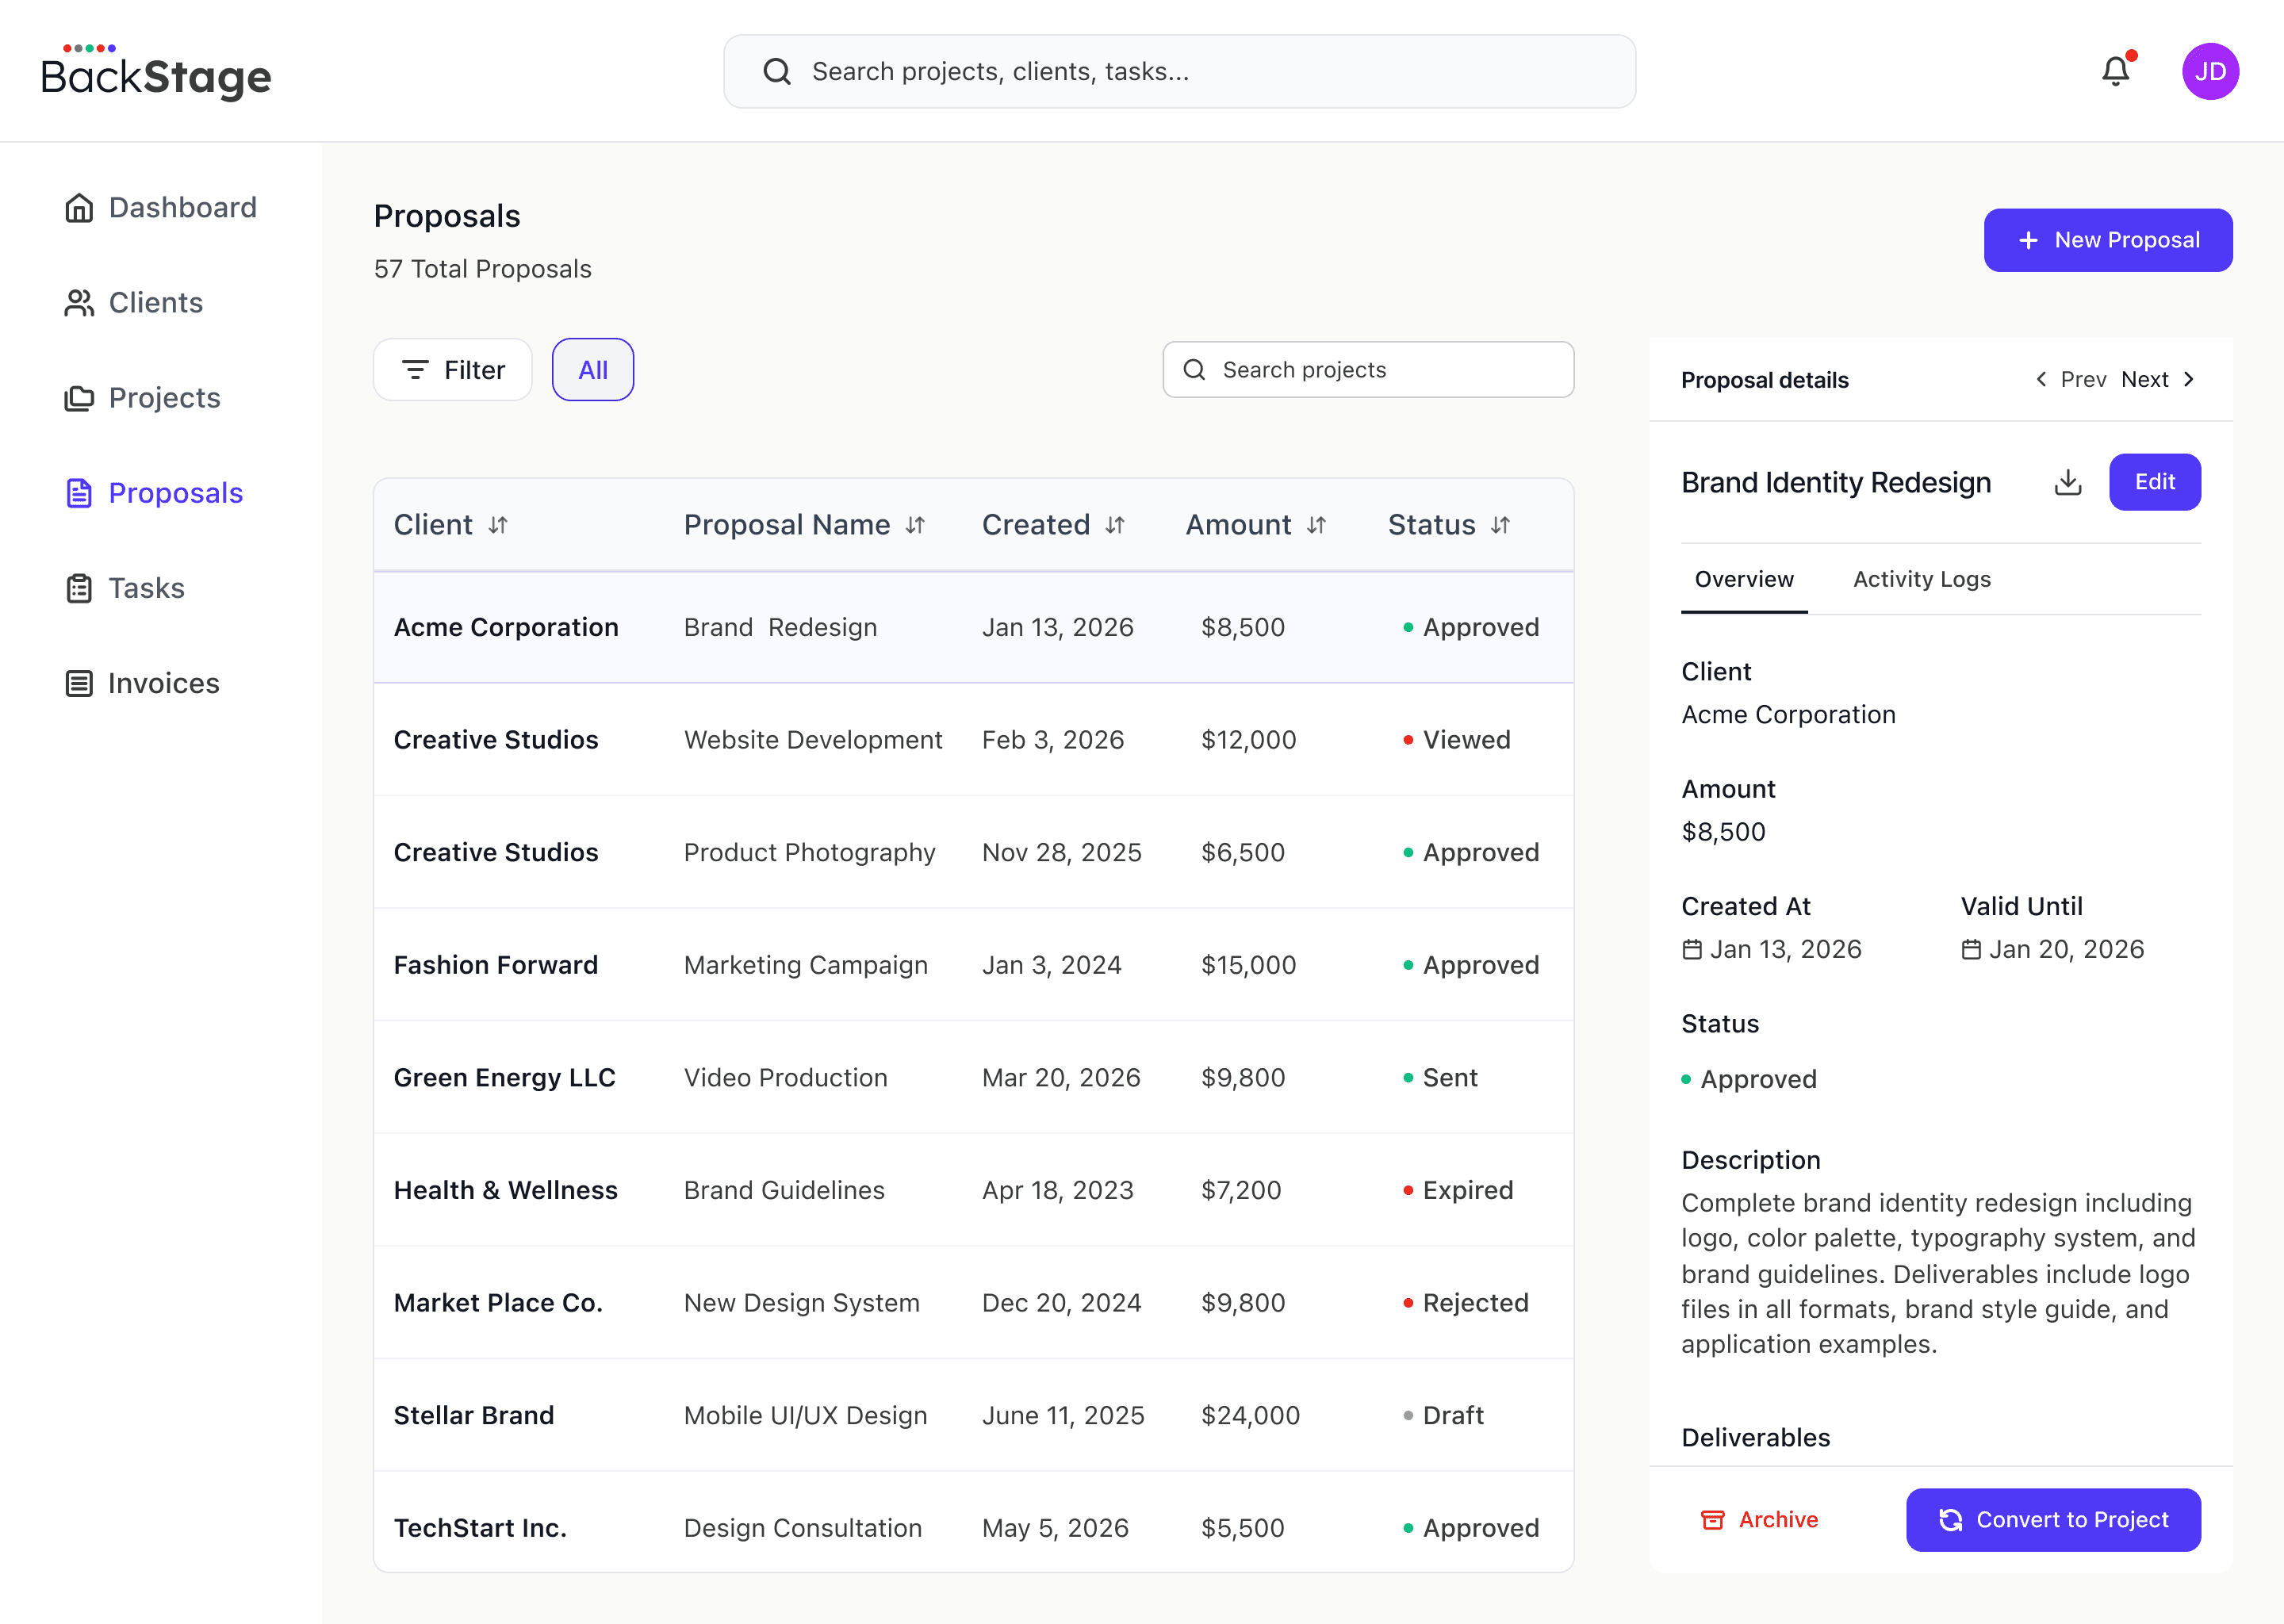Switch to the Activity Logs tab

coord(1921,579)
